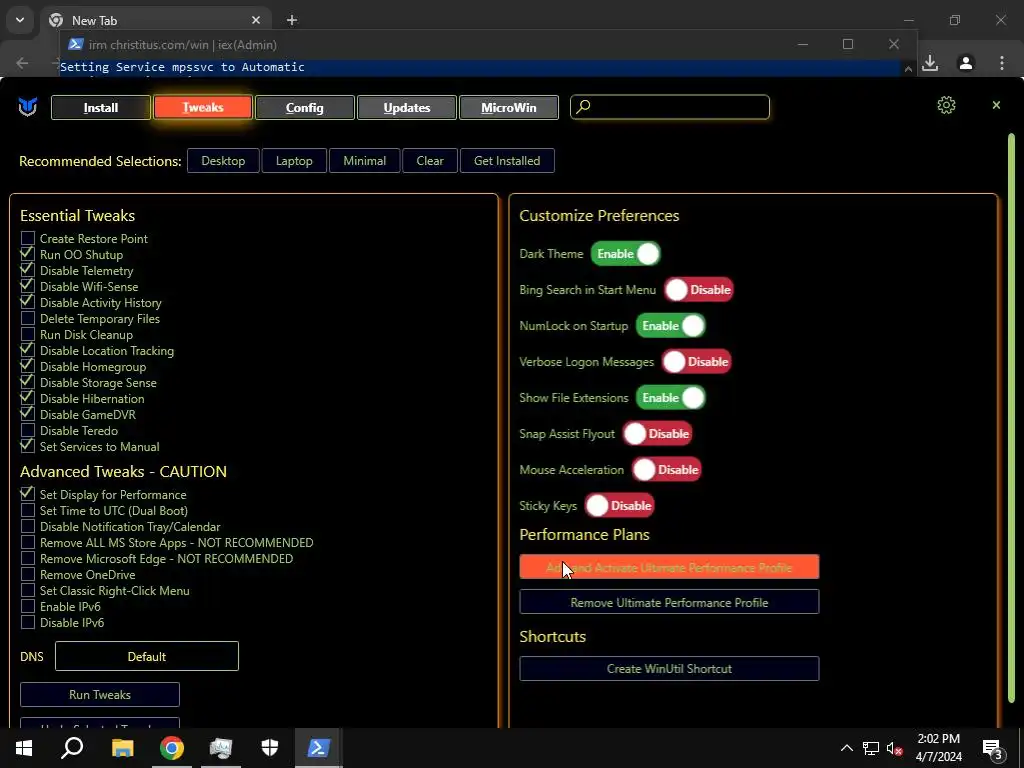
Task: Add a new Chrome tab
Action: [292, 20]
